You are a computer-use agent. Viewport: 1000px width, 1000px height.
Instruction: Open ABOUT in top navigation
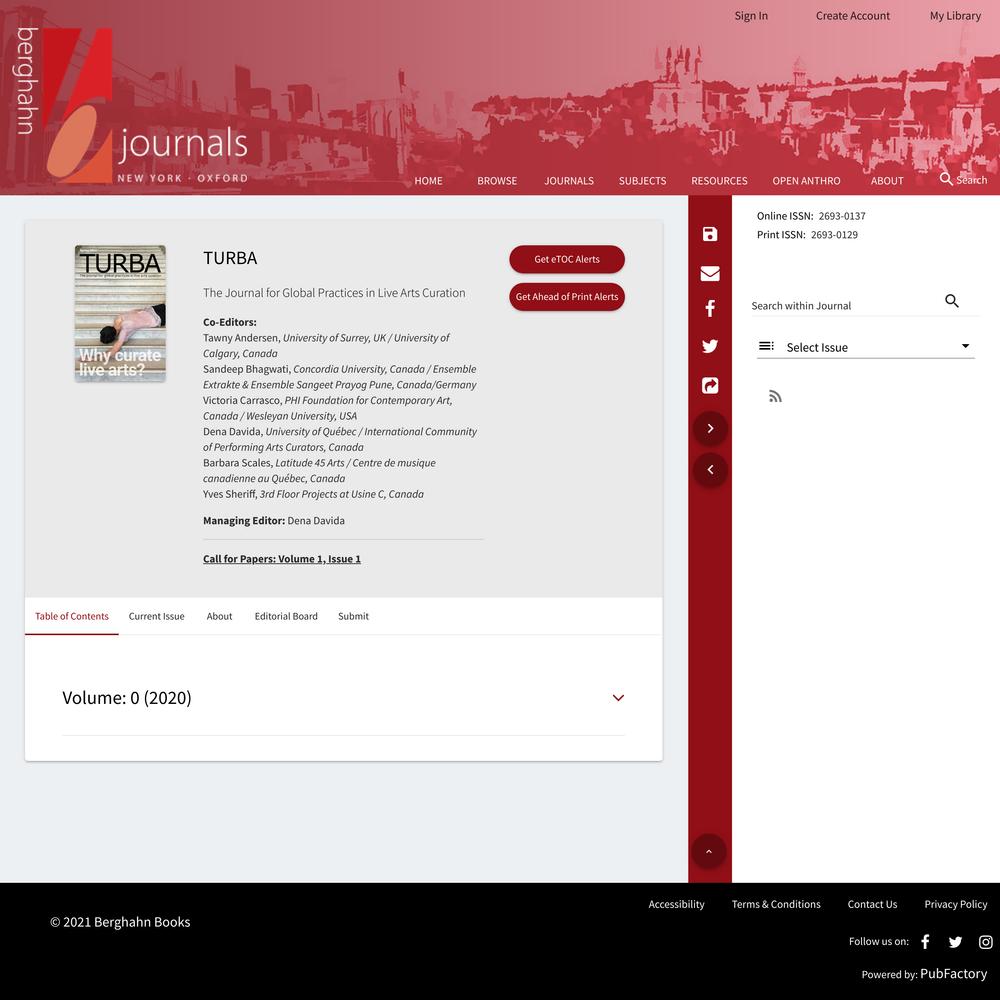(887, 181)
